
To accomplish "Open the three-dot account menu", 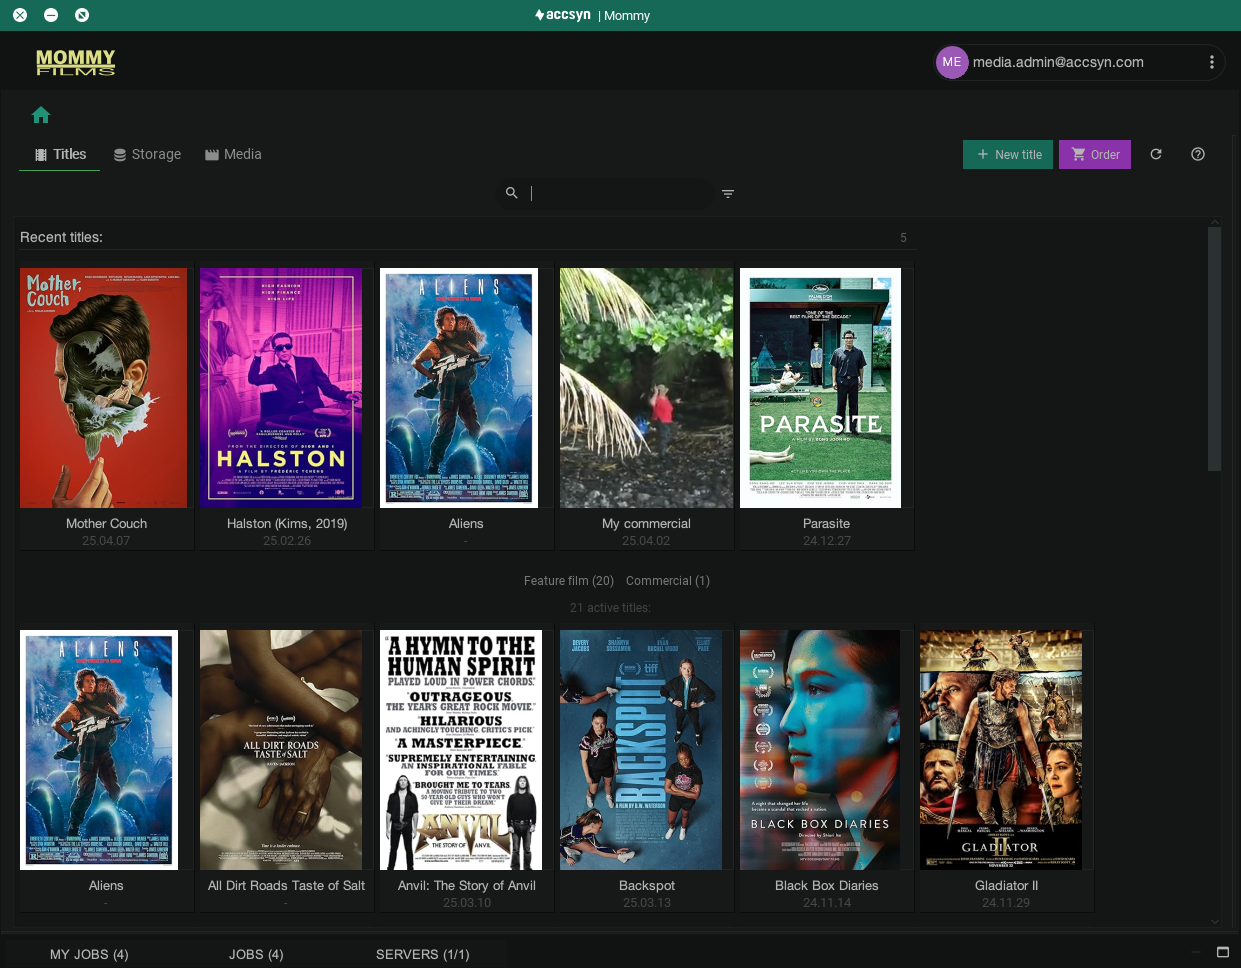I will click(x=1212, y=62).
